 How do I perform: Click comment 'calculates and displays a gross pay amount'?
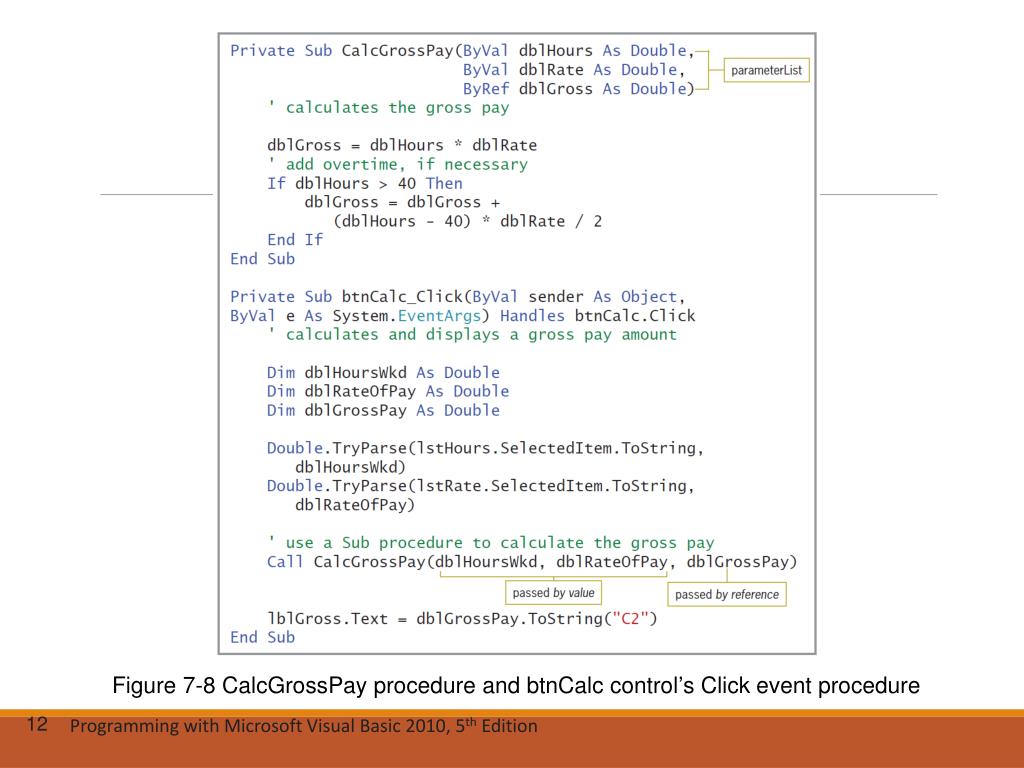click(472, 334)
